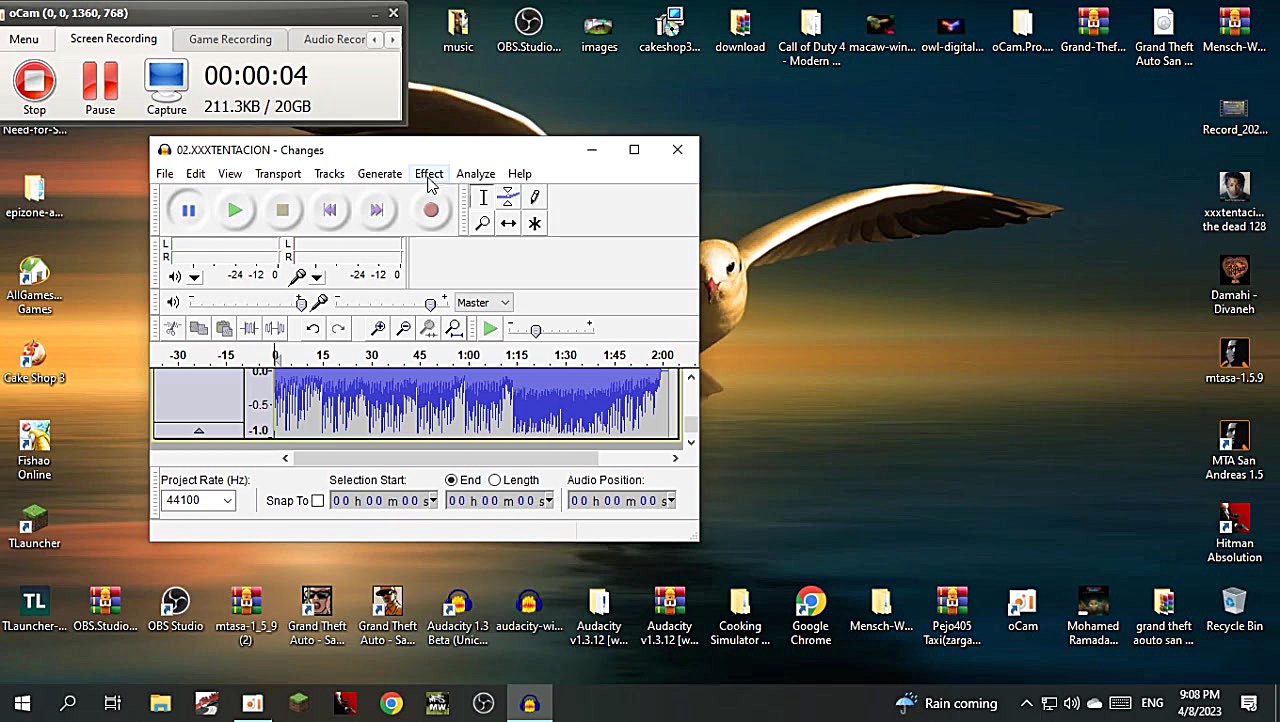
Task: Select the Time Shift tool
Action: pos(508,223)
